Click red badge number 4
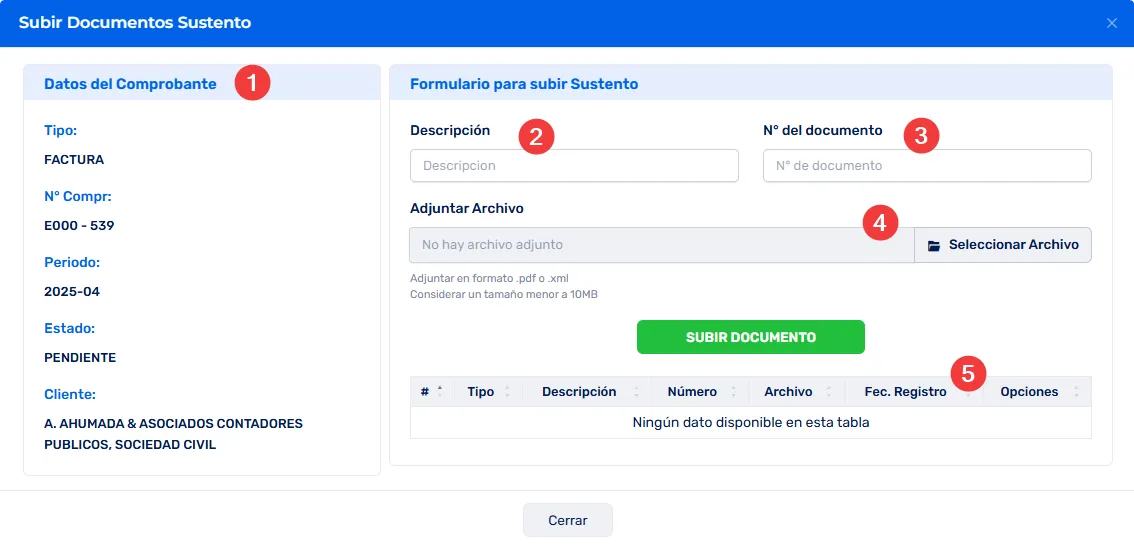1134x548 pixels. (880, 223)
